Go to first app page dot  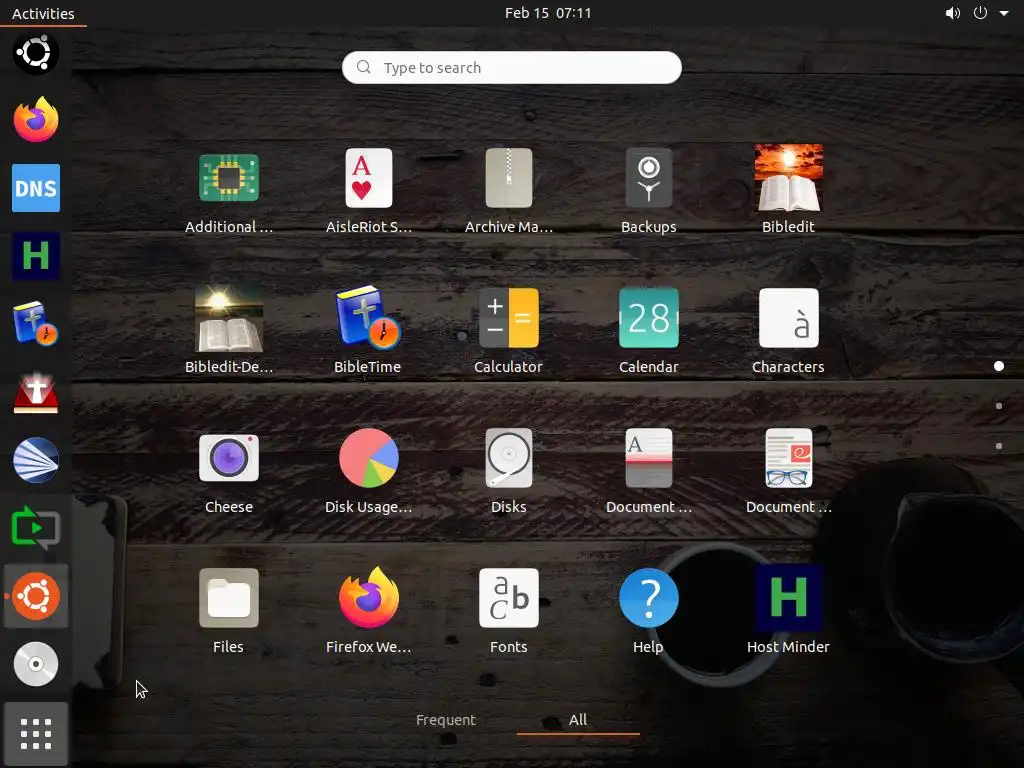coord(999,366)
